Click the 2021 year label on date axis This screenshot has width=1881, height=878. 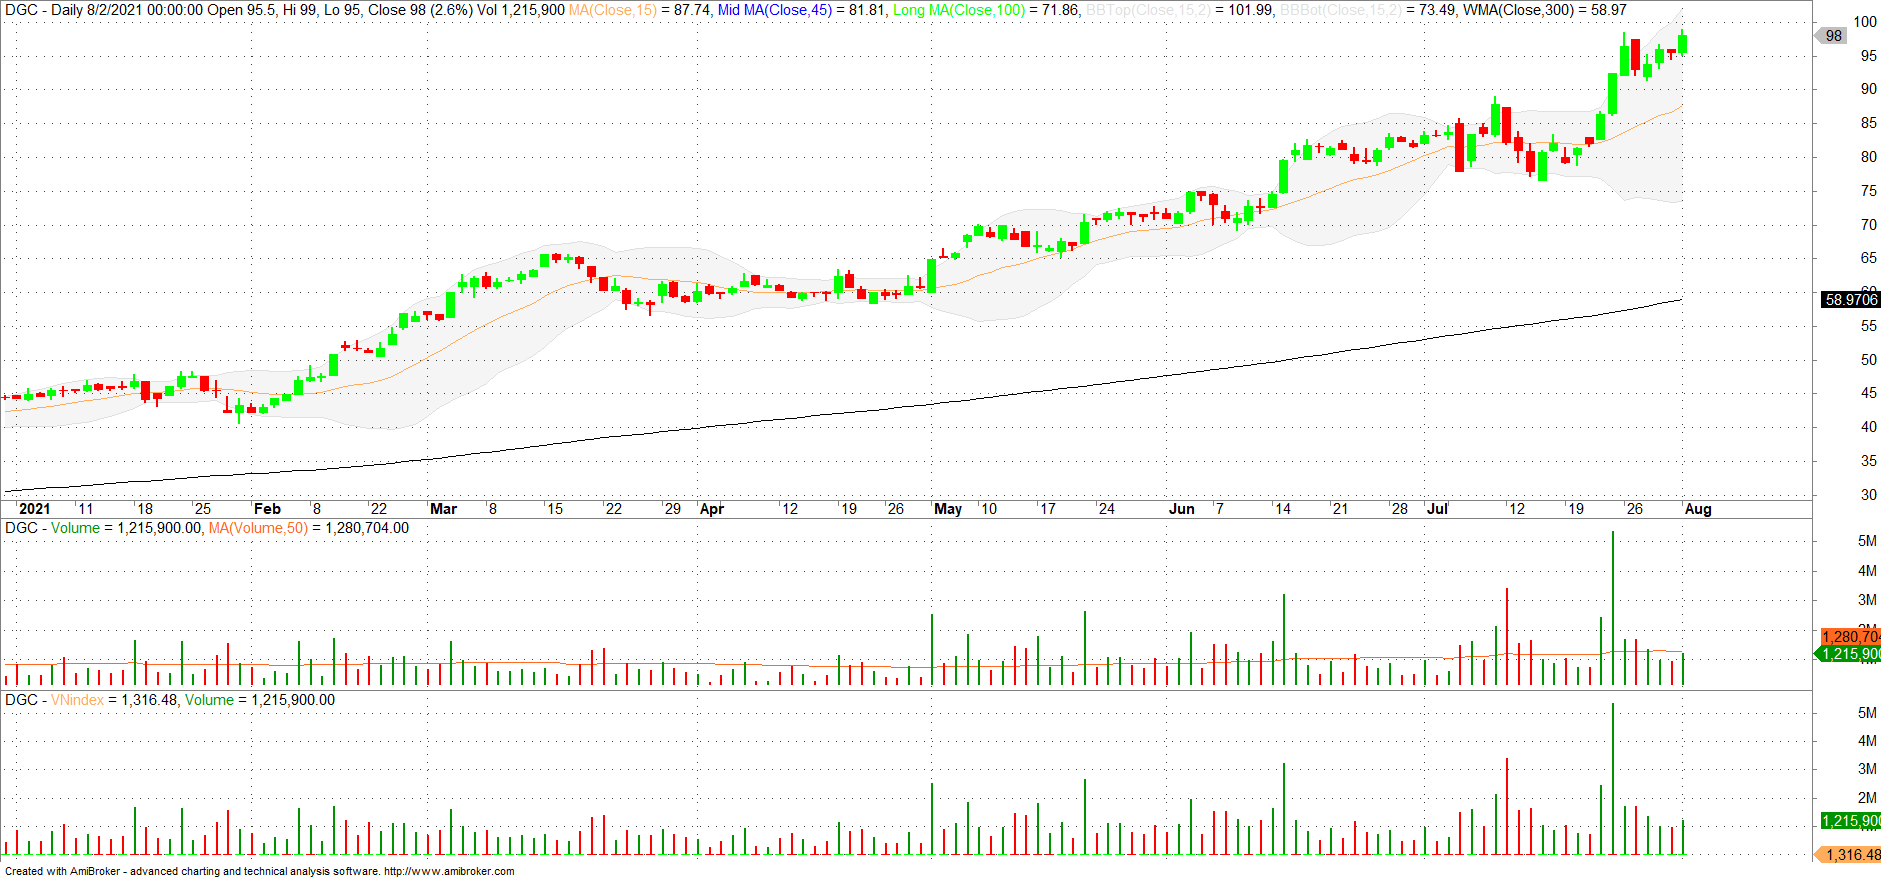click(x=34, y=509)
